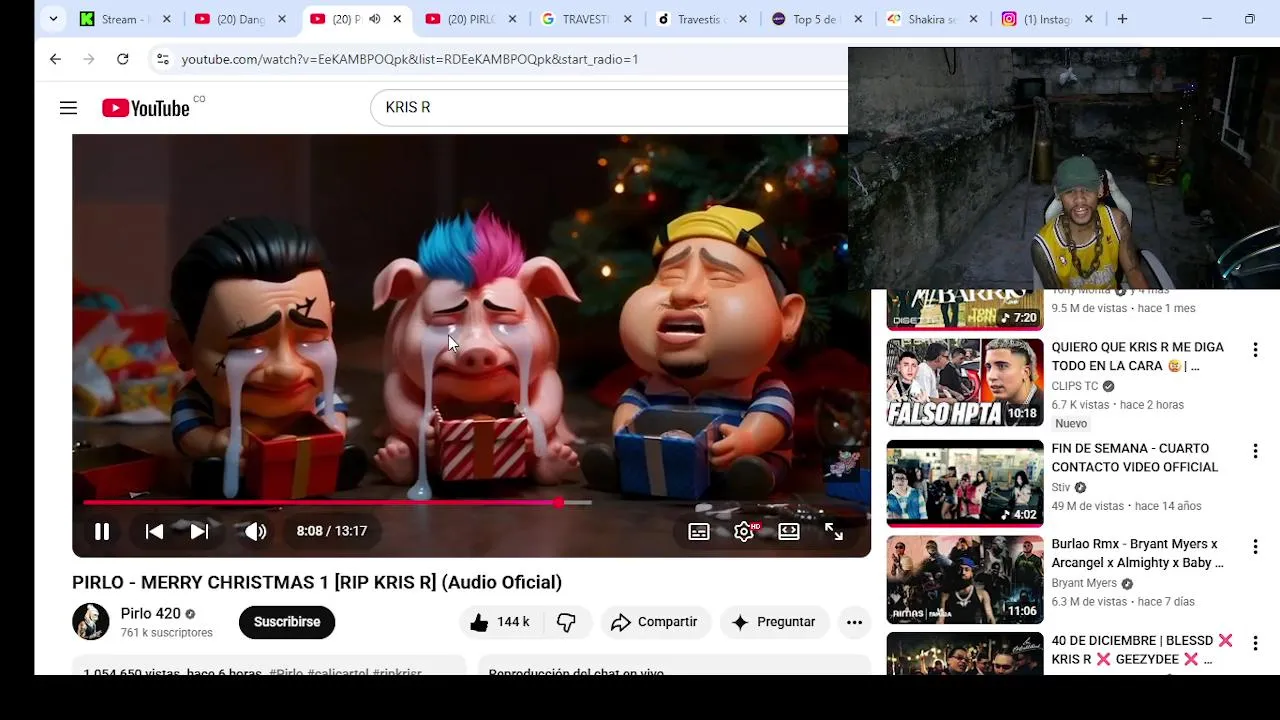The width and height of the screenshot is (1280, 720).
Task: Like the video with 144 k likes
Action: [x=502, y=622]
